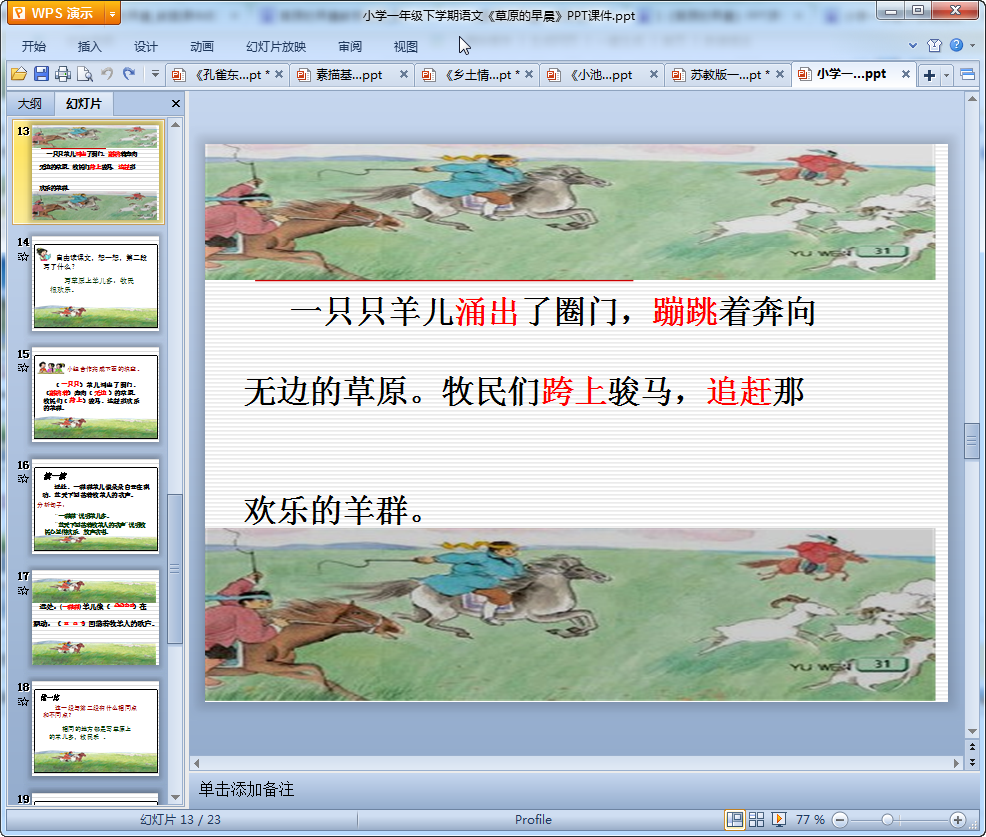The height and width of the screenshot is (837, 986).
Task: Switch to the 《乡土情...pt document tab
Action: pyautogui.click(x=475, y=75)
